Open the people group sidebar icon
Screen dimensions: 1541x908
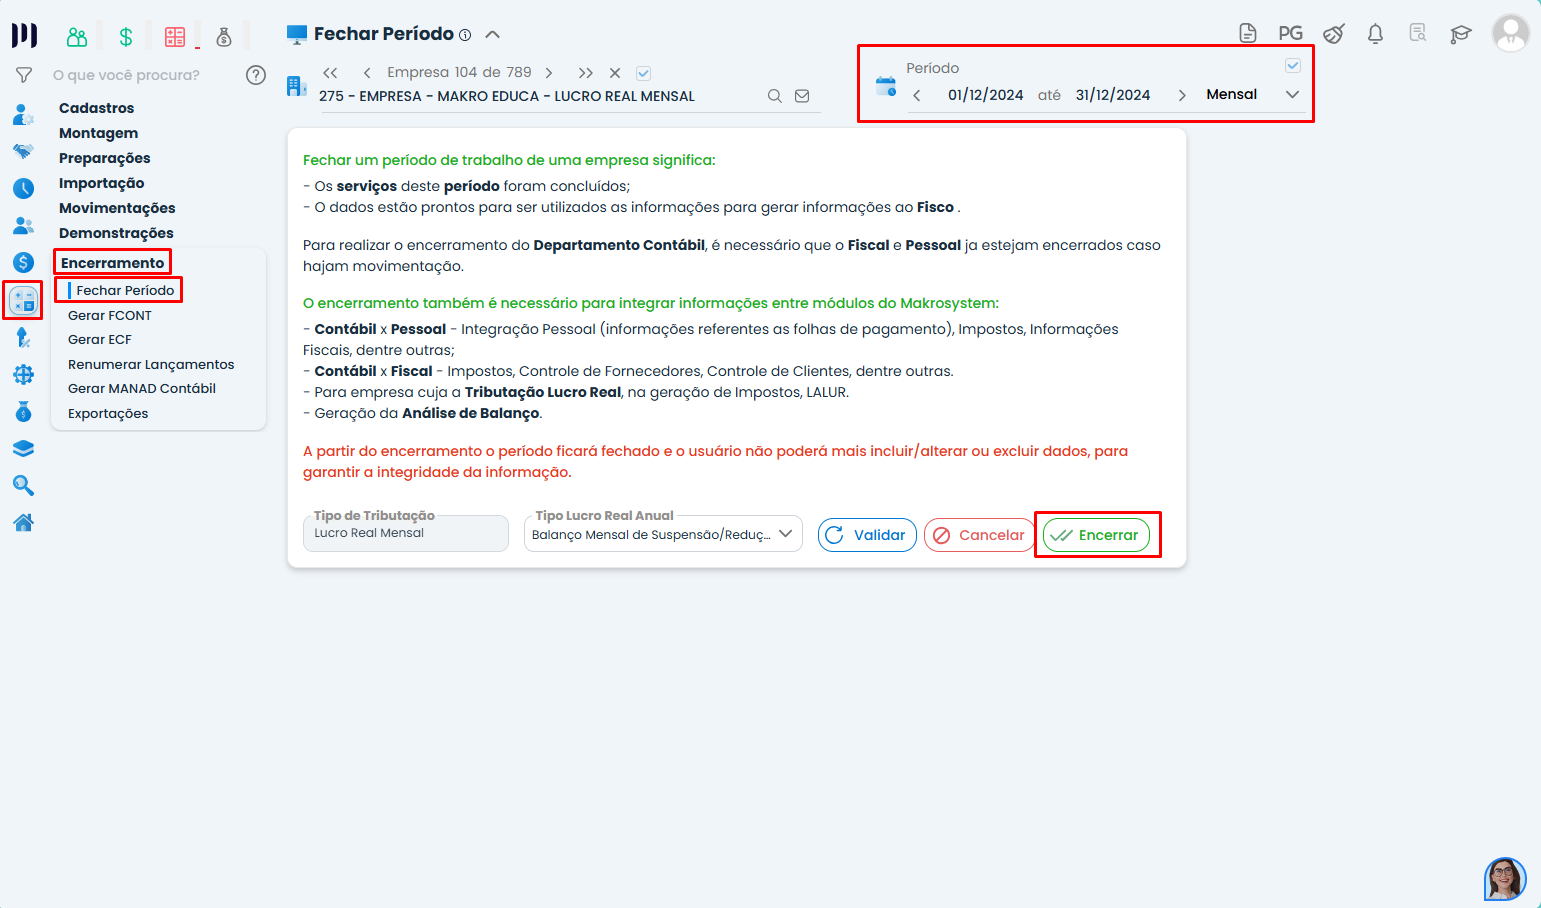pyautogui.click(x=23, y=225)
